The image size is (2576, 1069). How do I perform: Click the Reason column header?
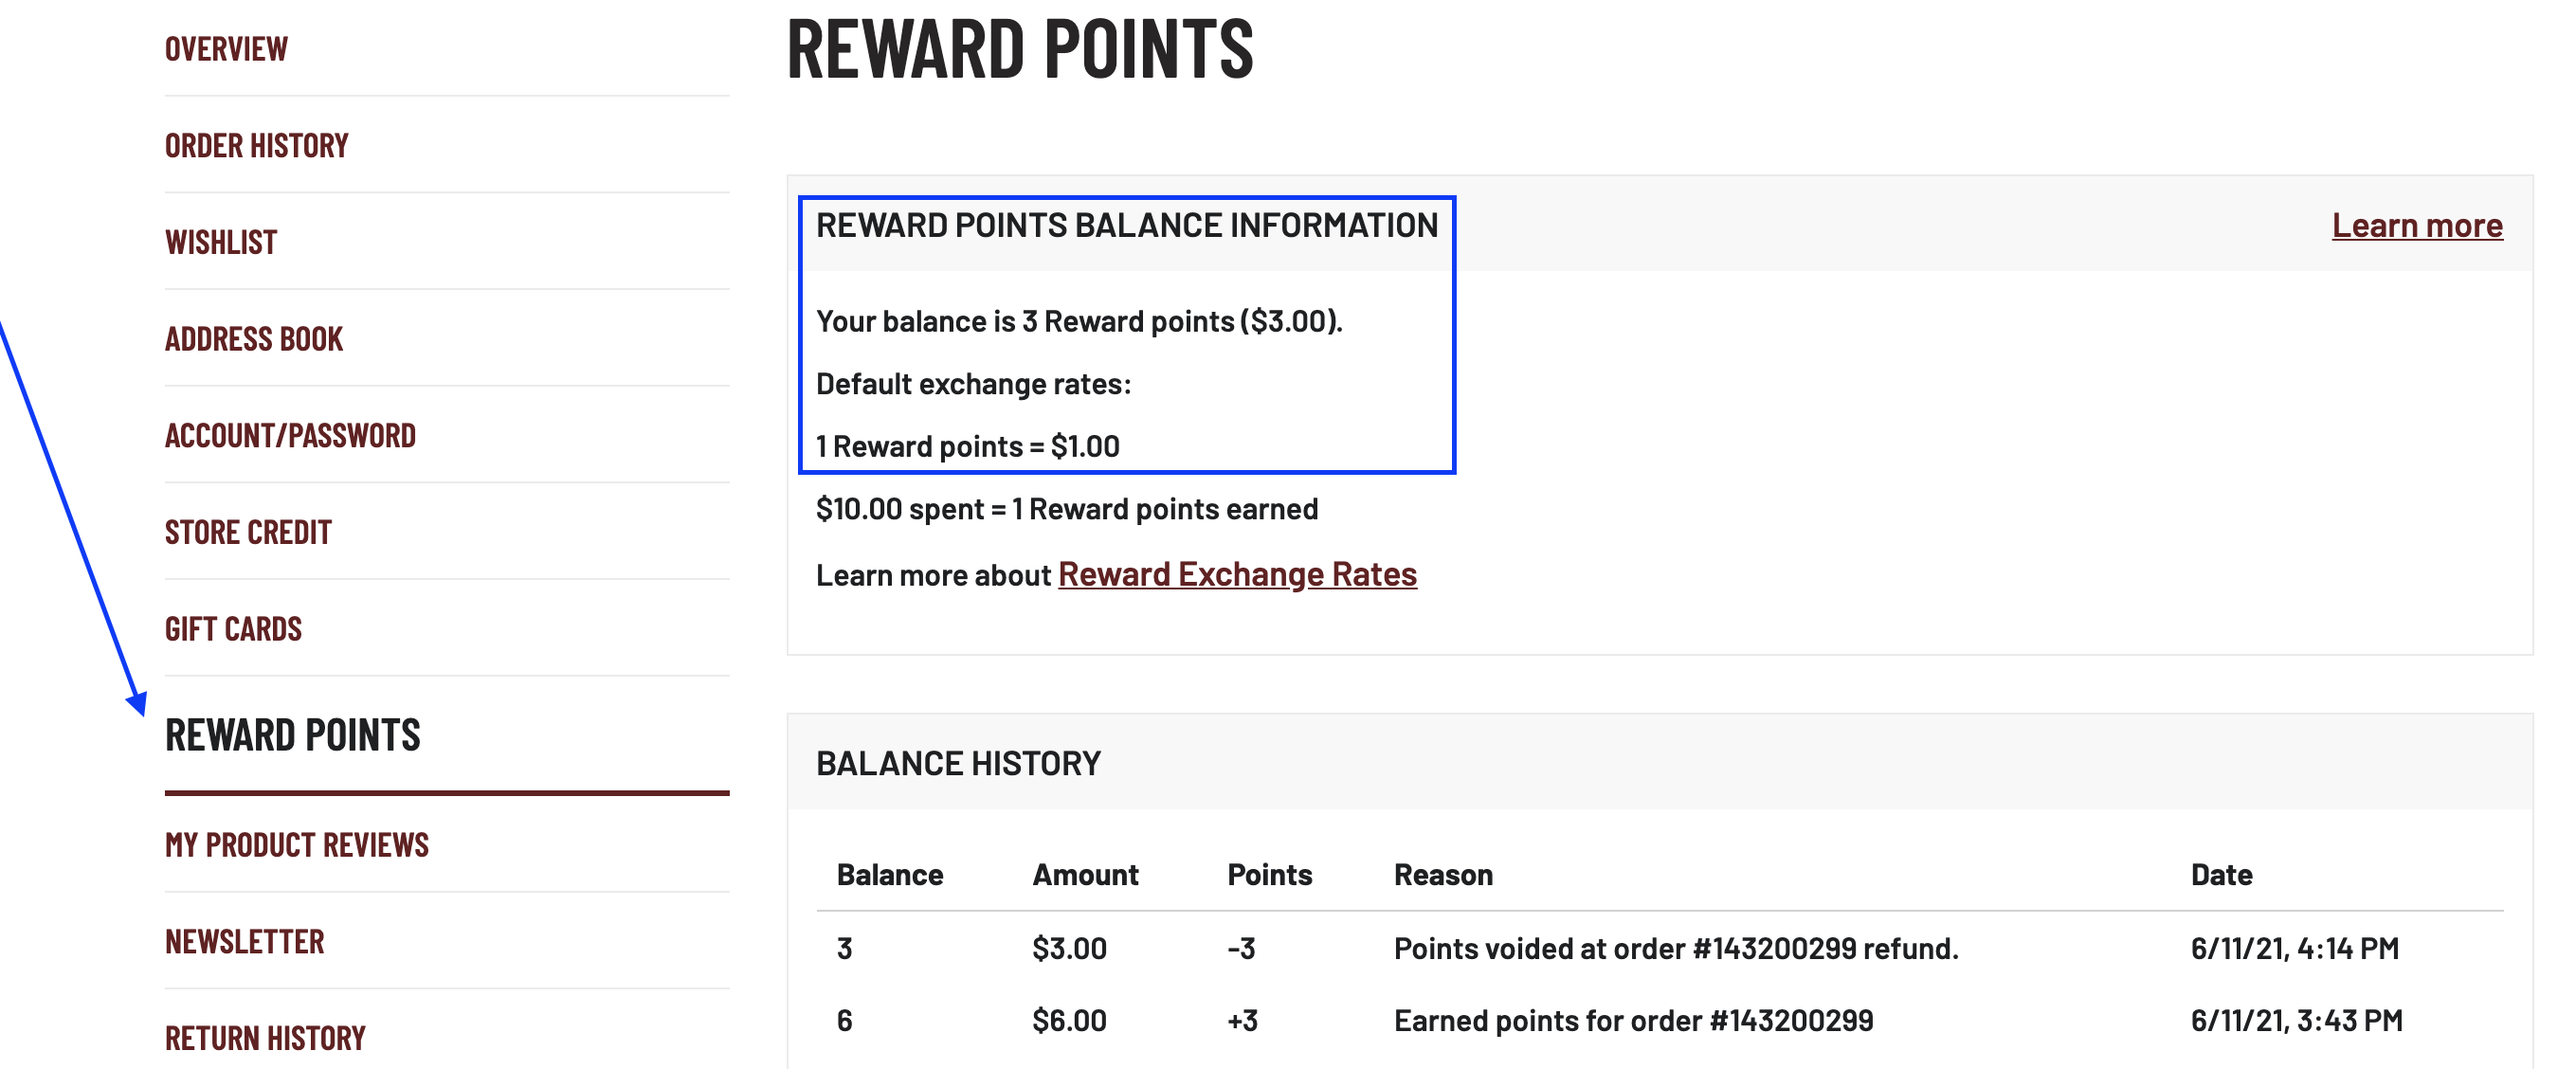(1442, 875)
